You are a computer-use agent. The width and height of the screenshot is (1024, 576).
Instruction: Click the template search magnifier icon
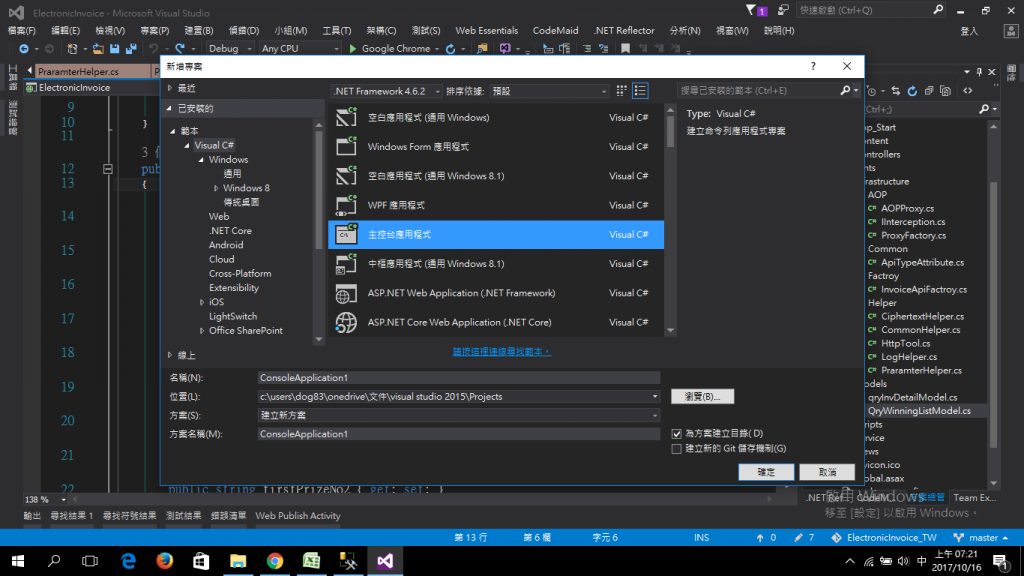(845, 91)
